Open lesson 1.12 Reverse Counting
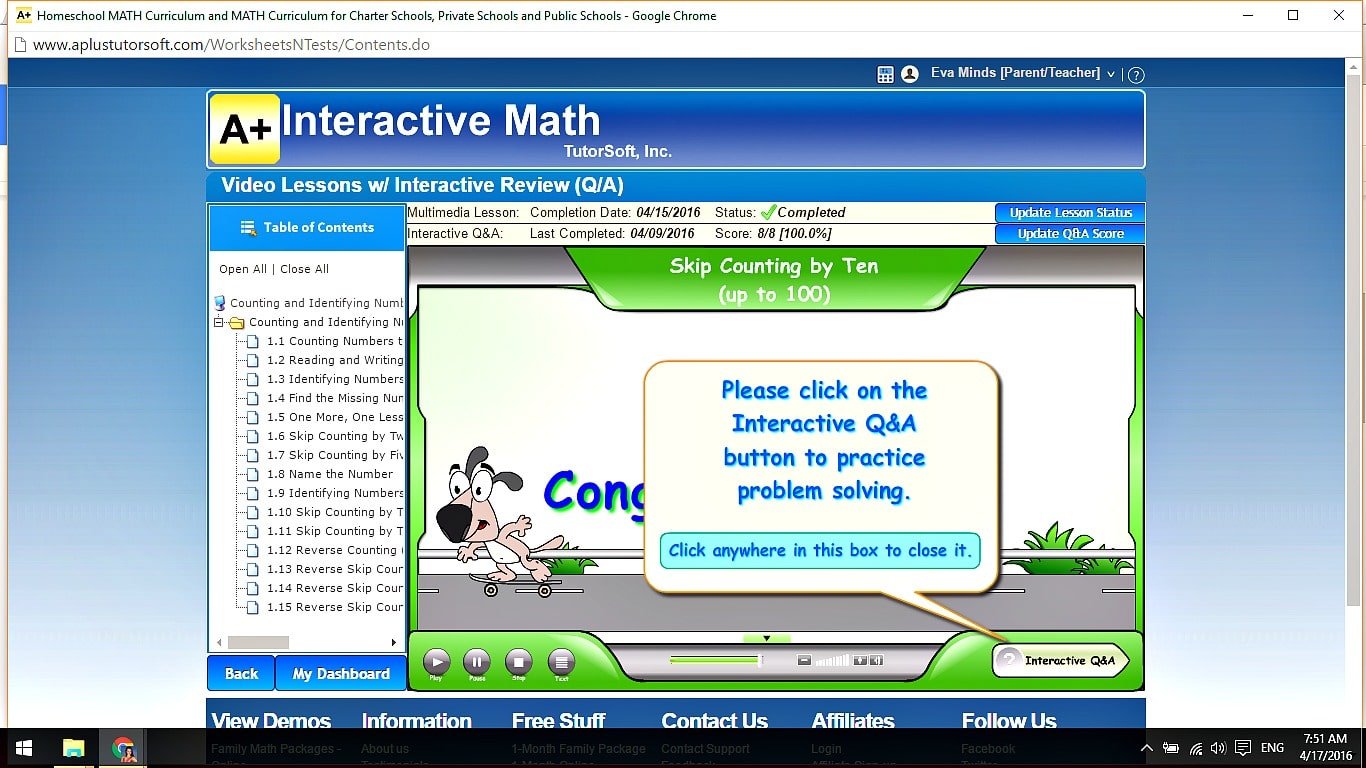Viewport: 1366px width, 768px height. click(335, 550)
